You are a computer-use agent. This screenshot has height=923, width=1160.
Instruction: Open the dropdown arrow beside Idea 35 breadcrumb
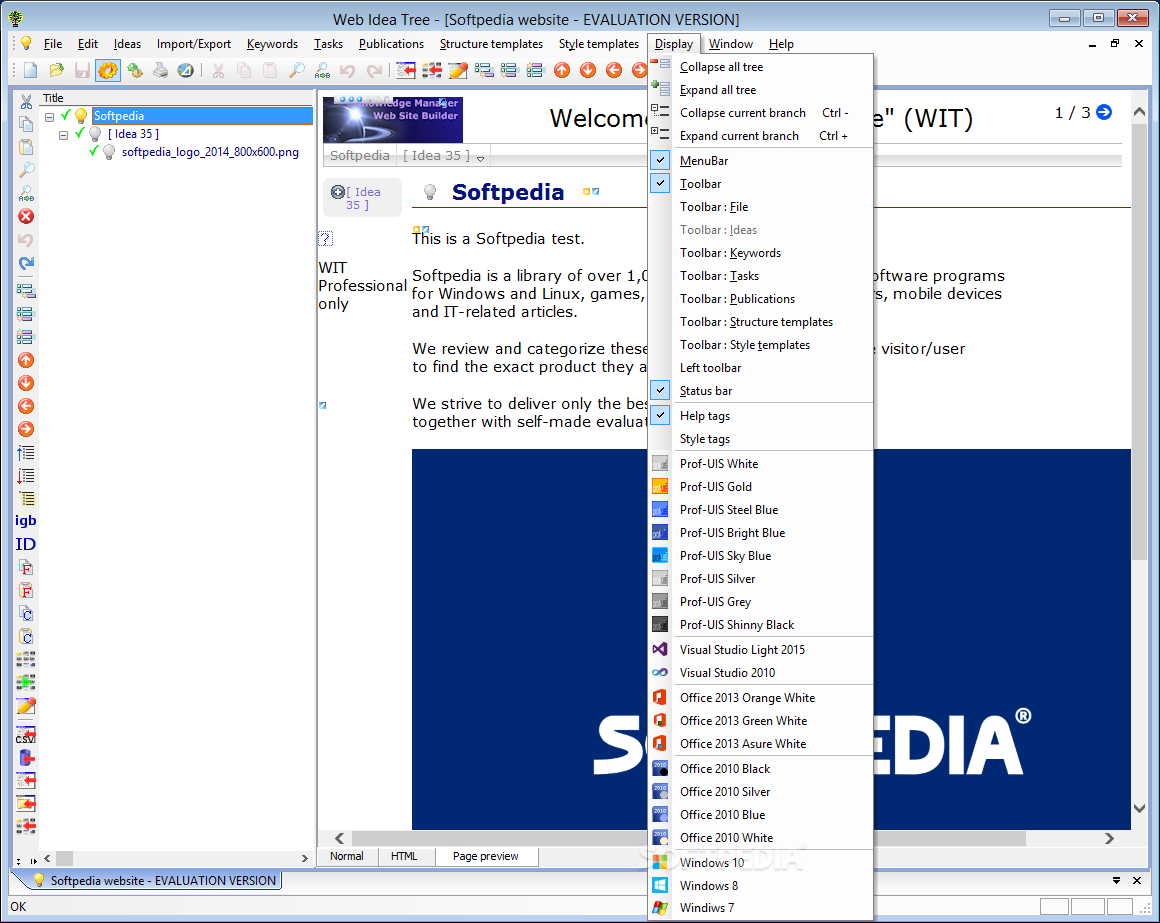click(x=480, y=158)
